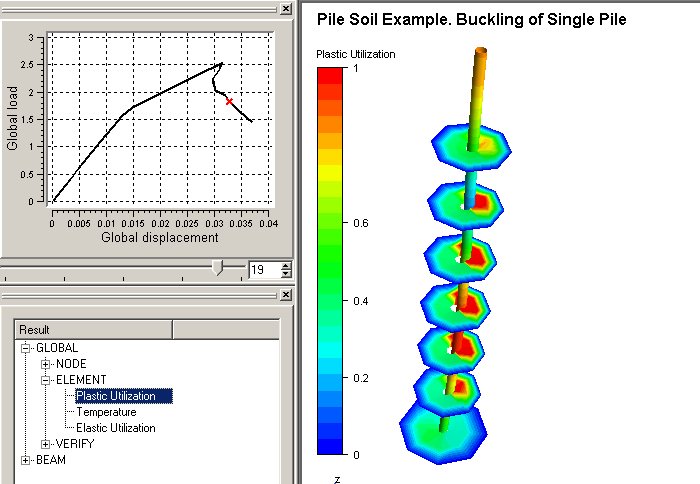Close the Result tree panel
700x484 pixels.
click(x=286, y=294)
